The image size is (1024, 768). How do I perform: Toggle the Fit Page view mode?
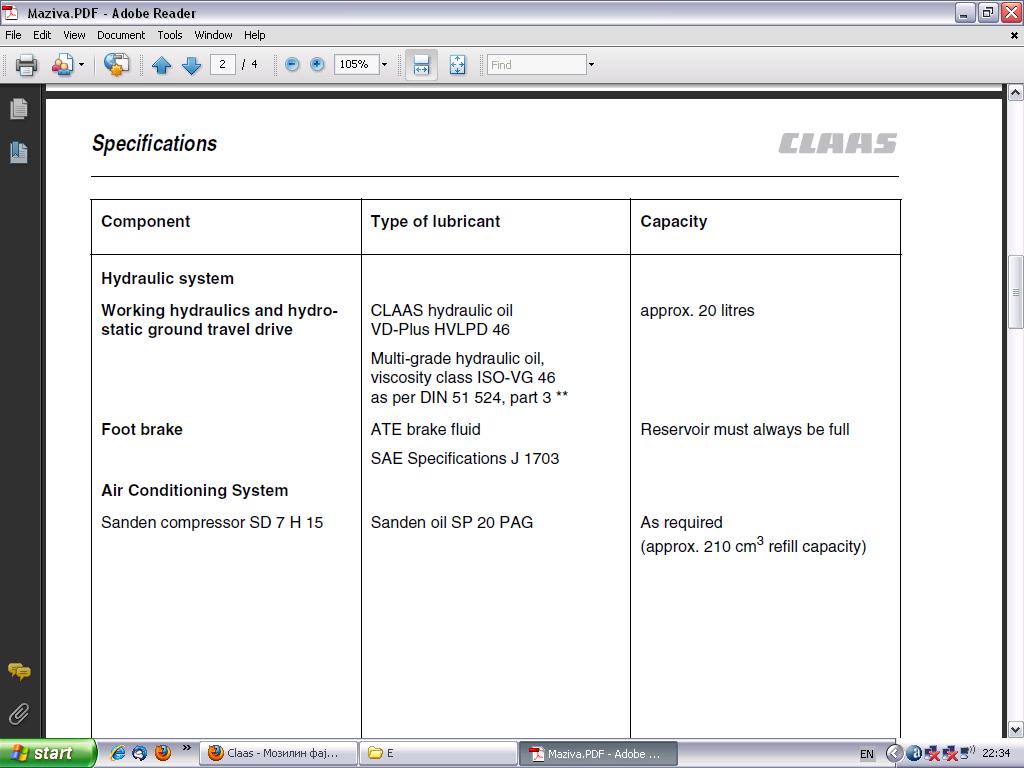point(458,65)
